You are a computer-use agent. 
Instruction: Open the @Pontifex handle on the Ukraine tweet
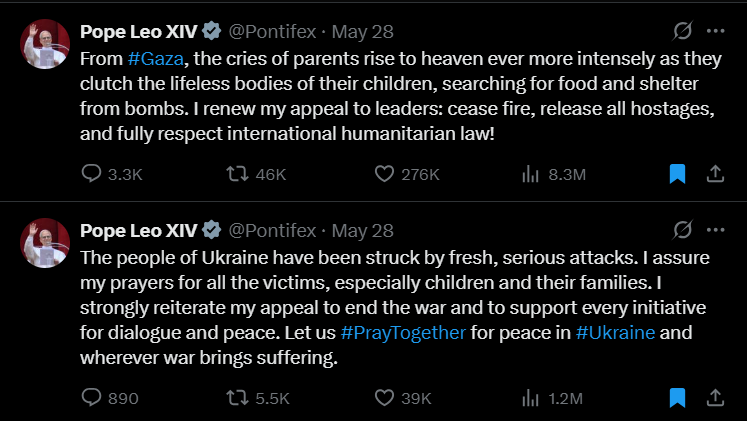272,230
